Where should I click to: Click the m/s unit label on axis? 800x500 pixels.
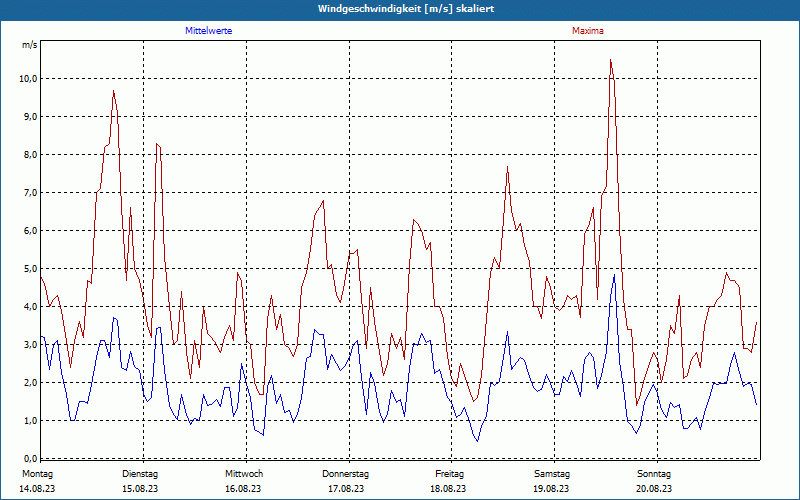[x=30, y=45]
